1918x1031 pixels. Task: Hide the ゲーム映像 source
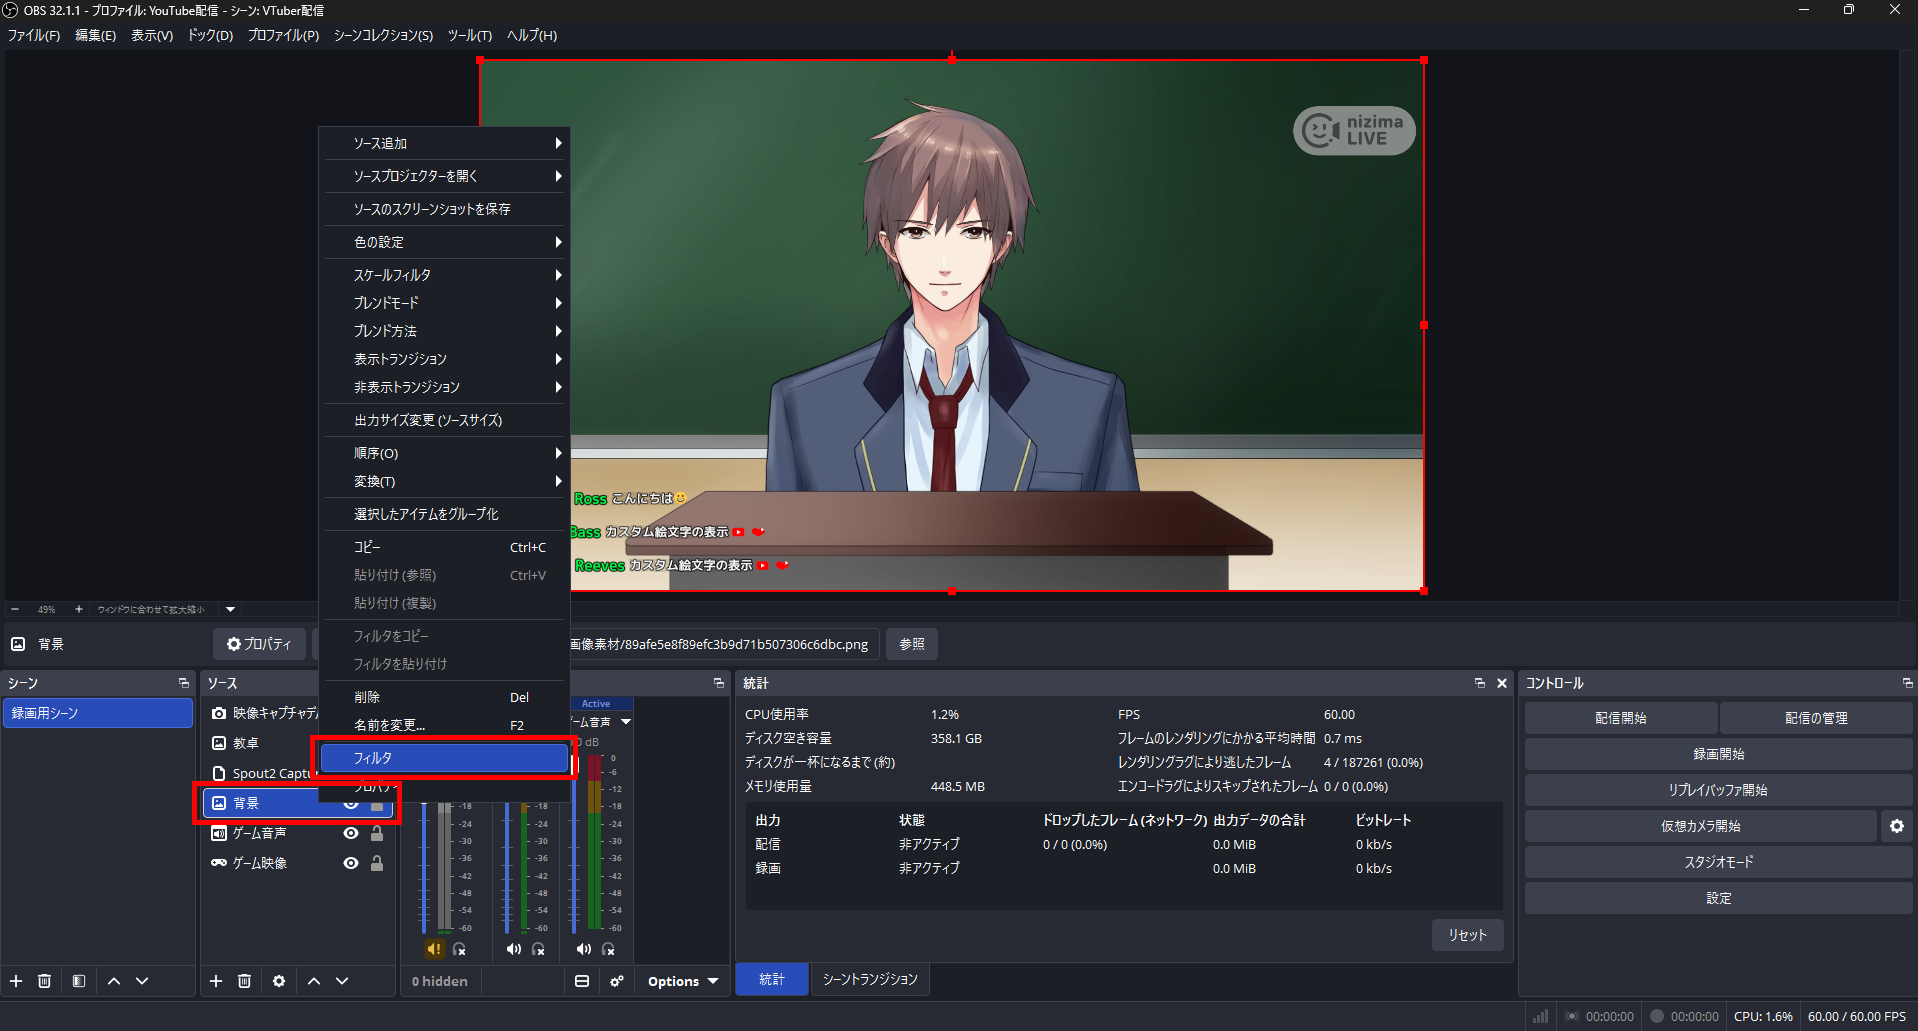(x=351, y=863)
